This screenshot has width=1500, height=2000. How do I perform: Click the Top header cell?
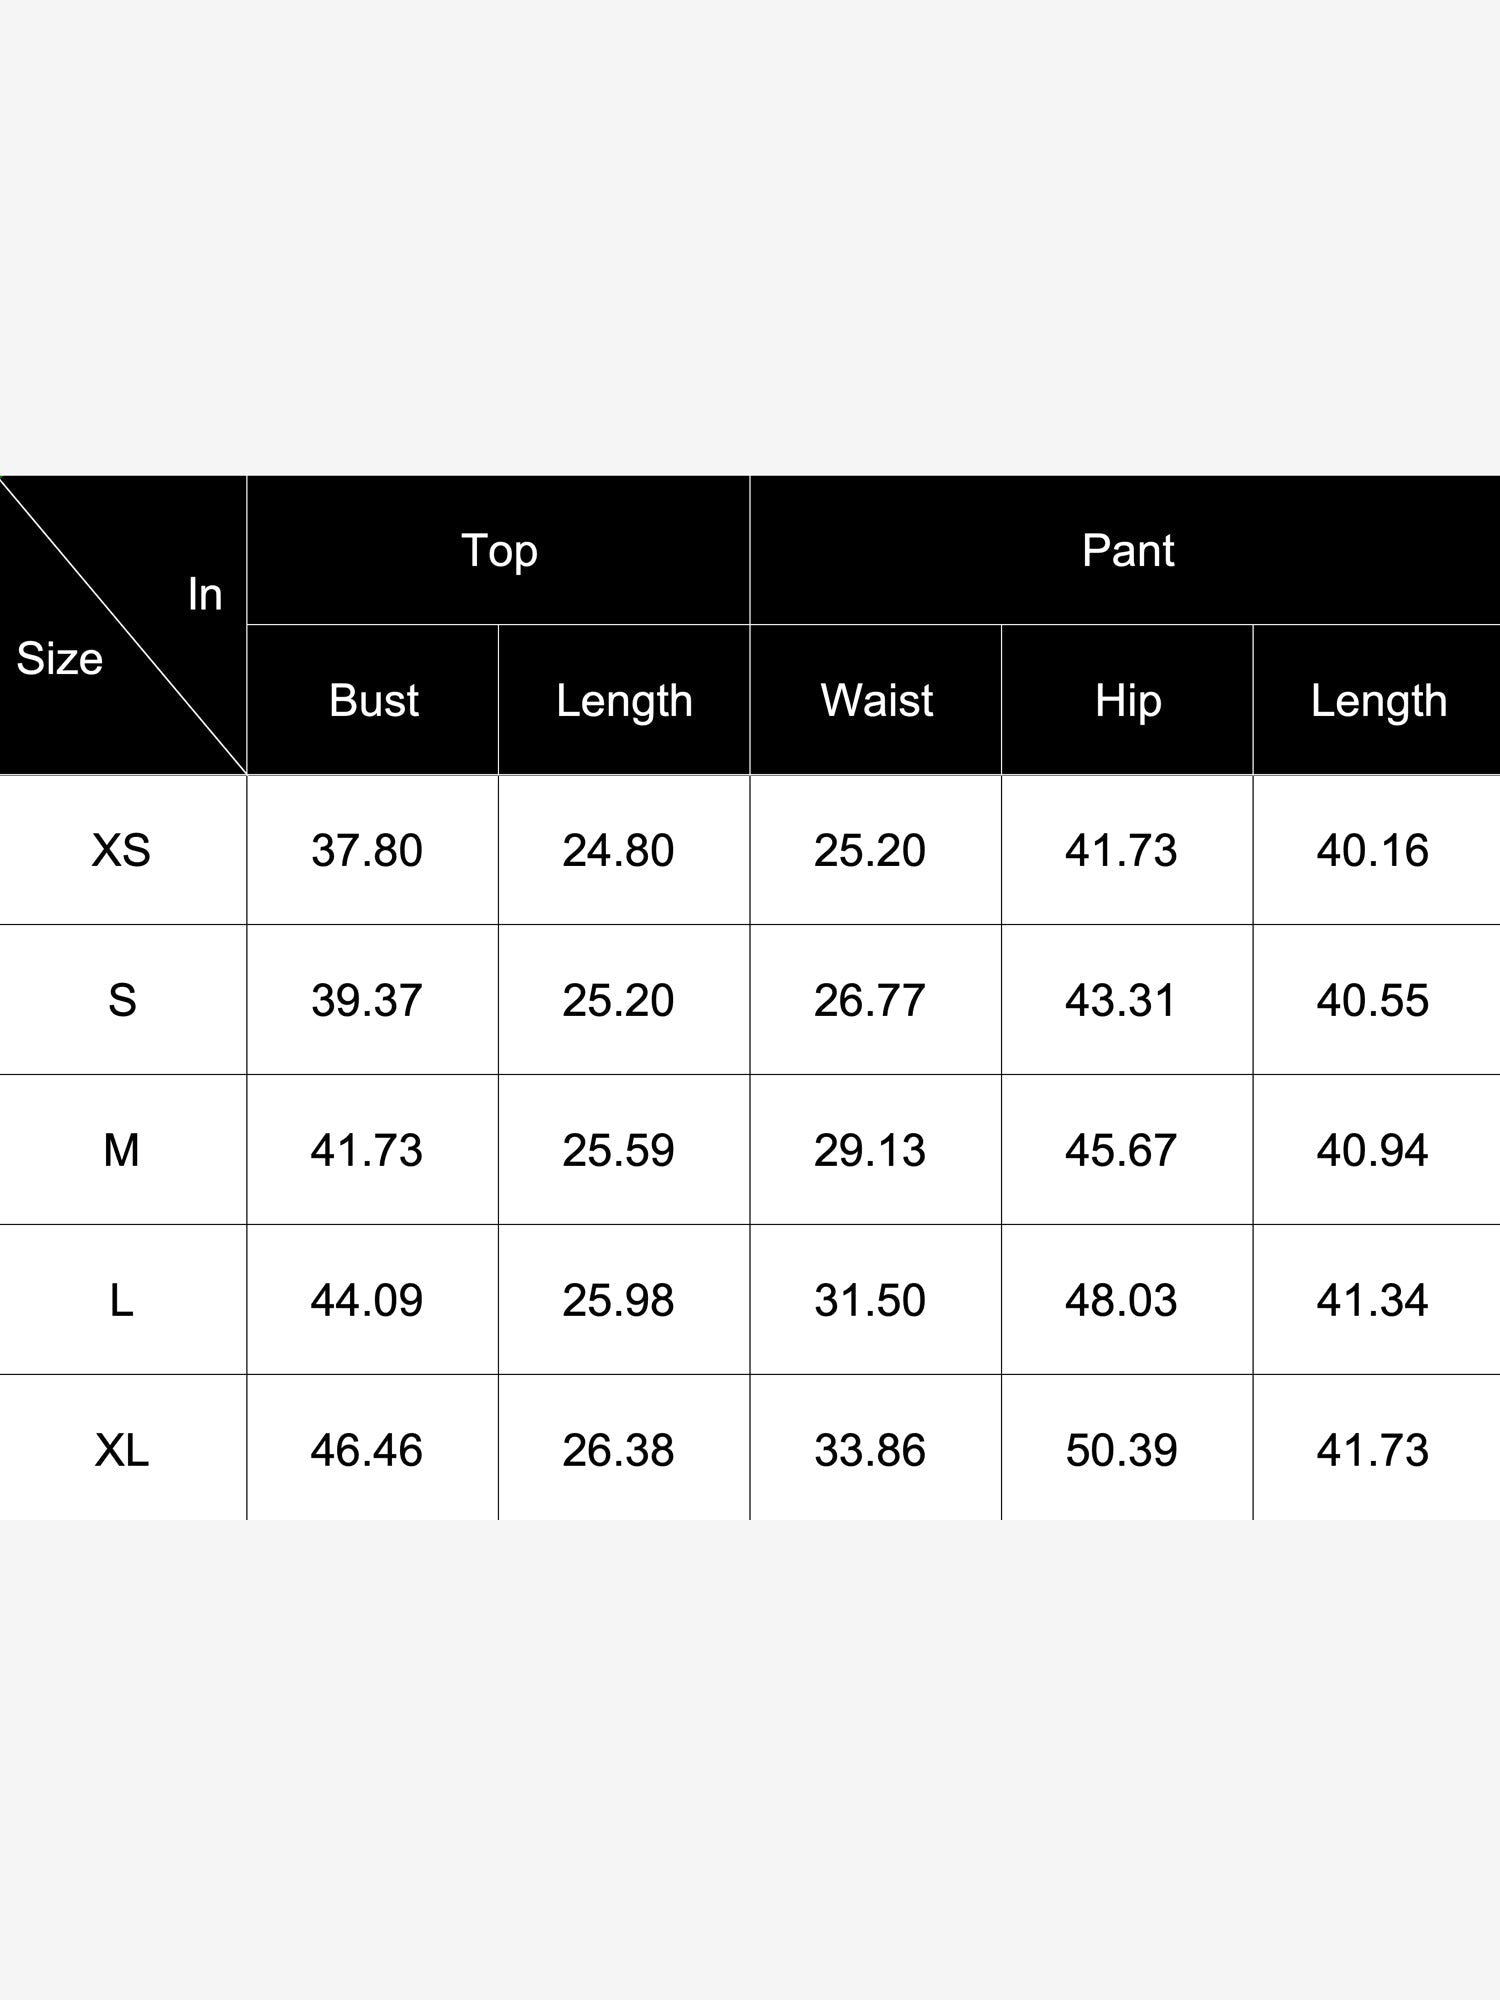[x=498, y=550]
